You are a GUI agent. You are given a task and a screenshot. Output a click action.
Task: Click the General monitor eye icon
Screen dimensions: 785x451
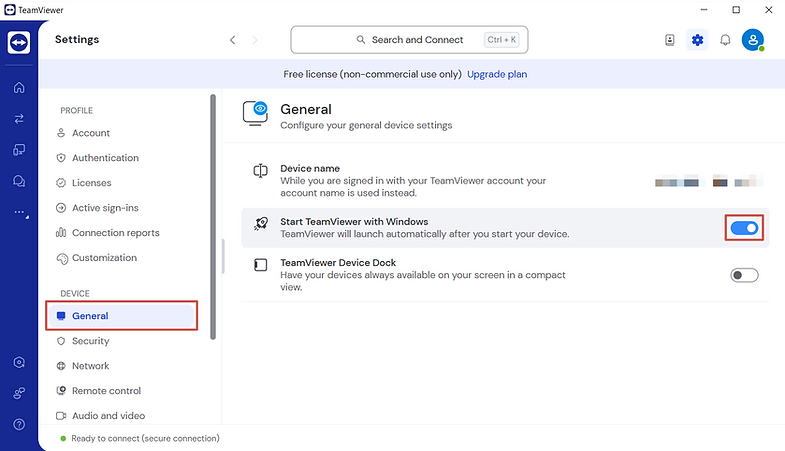[x=255, y=113]
